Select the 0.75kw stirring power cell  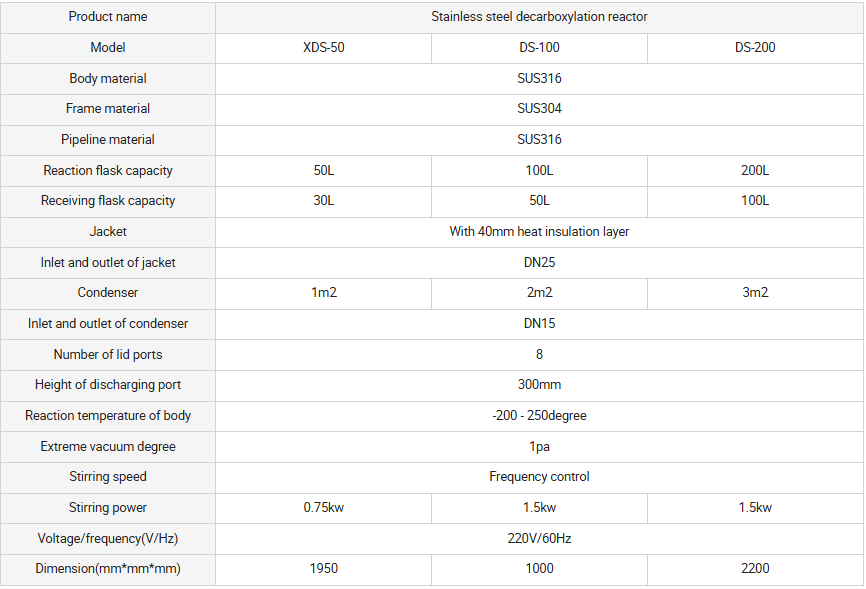pos(323,507)
